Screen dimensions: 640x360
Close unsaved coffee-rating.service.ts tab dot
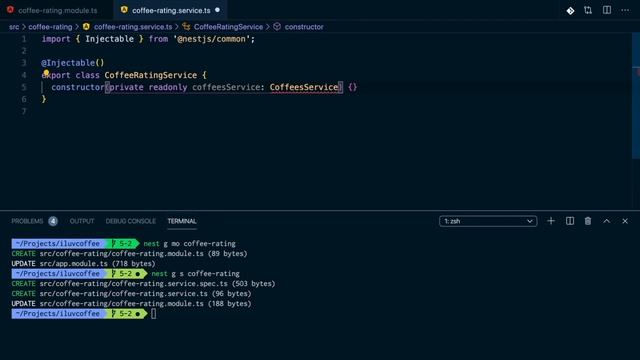click(x=218, y=10)
